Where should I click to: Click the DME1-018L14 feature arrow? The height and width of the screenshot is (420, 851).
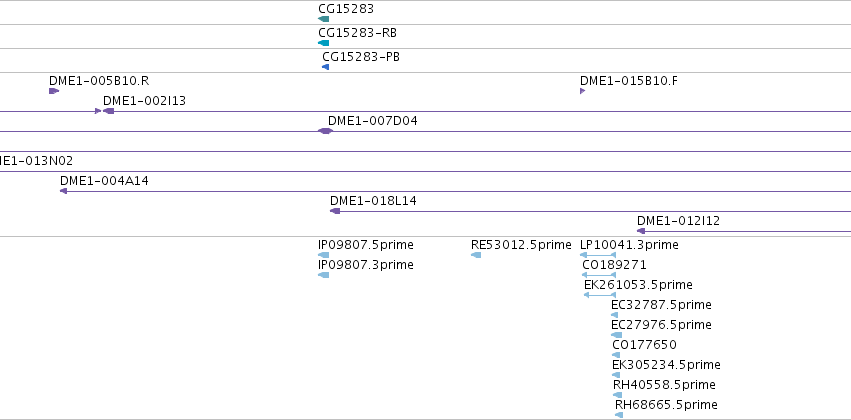tap(335, 211)
